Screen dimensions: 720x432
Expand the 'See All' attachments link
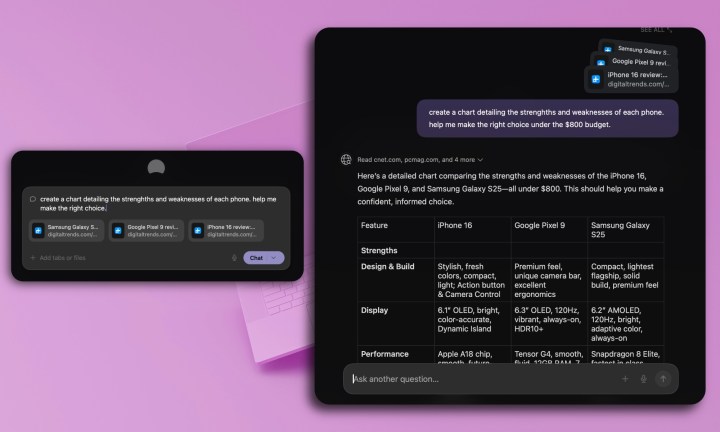[656, 30]
